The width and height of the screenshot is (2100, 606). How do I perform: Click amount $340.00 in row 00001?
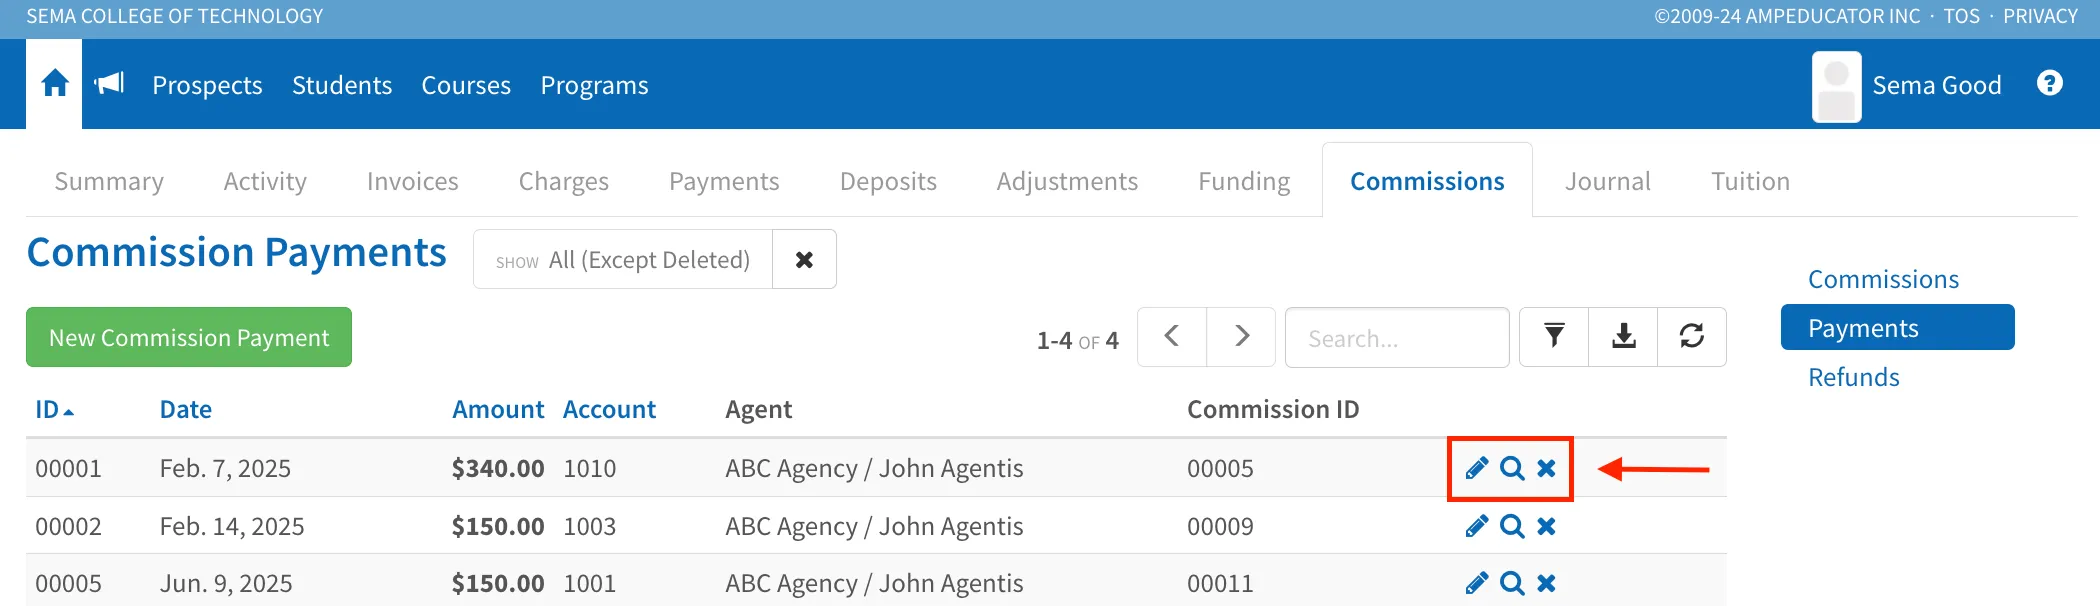(498, 468)
